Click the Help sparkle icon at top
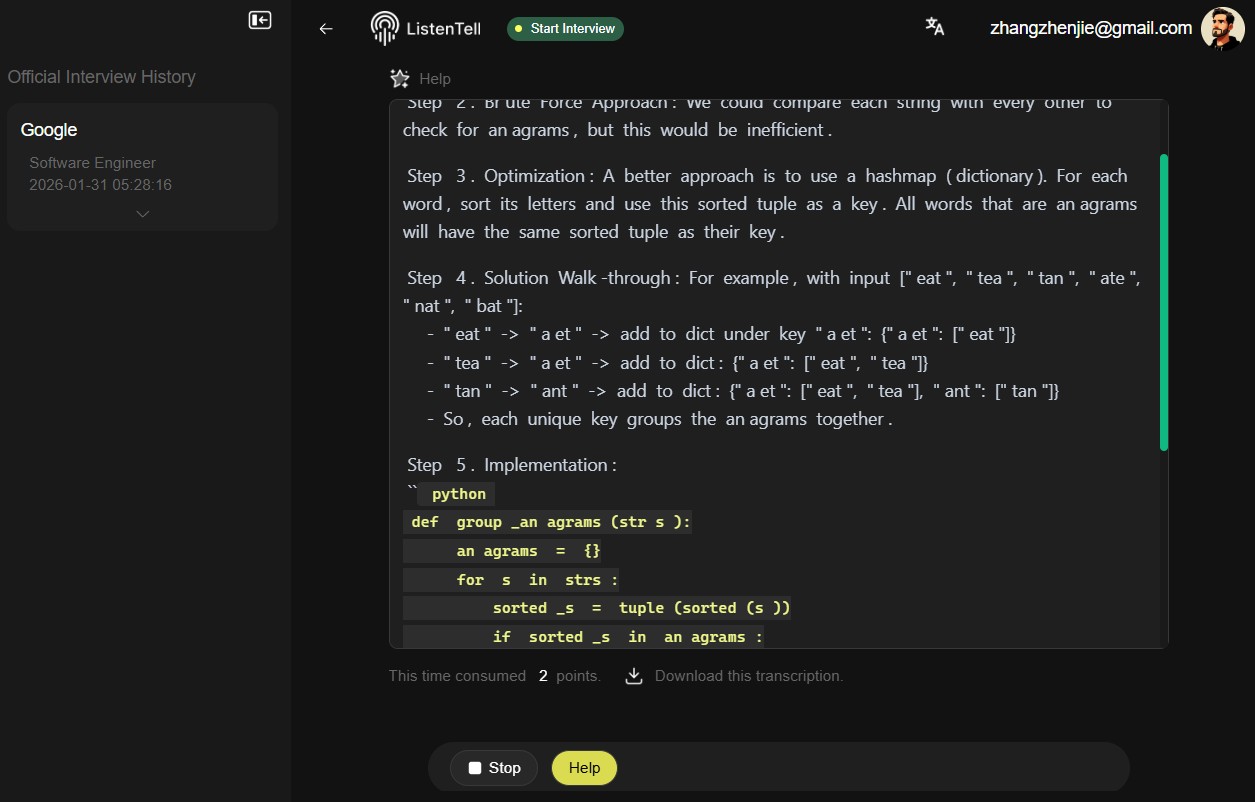 [400, 78]
